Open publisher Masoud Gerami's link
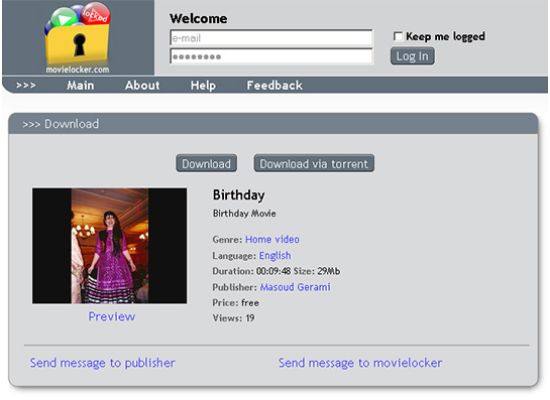The height and width of the screenshot is (400, 550). tap(295, 287)
